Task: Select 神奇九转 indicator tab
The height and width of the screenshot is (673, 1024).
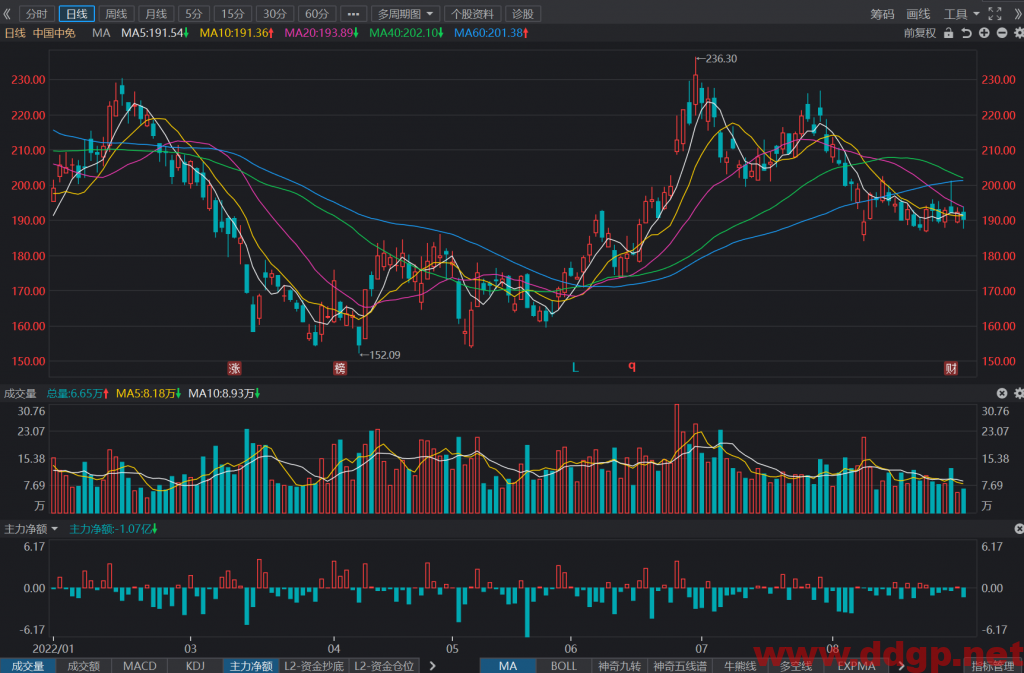Action: coord(619,666)
